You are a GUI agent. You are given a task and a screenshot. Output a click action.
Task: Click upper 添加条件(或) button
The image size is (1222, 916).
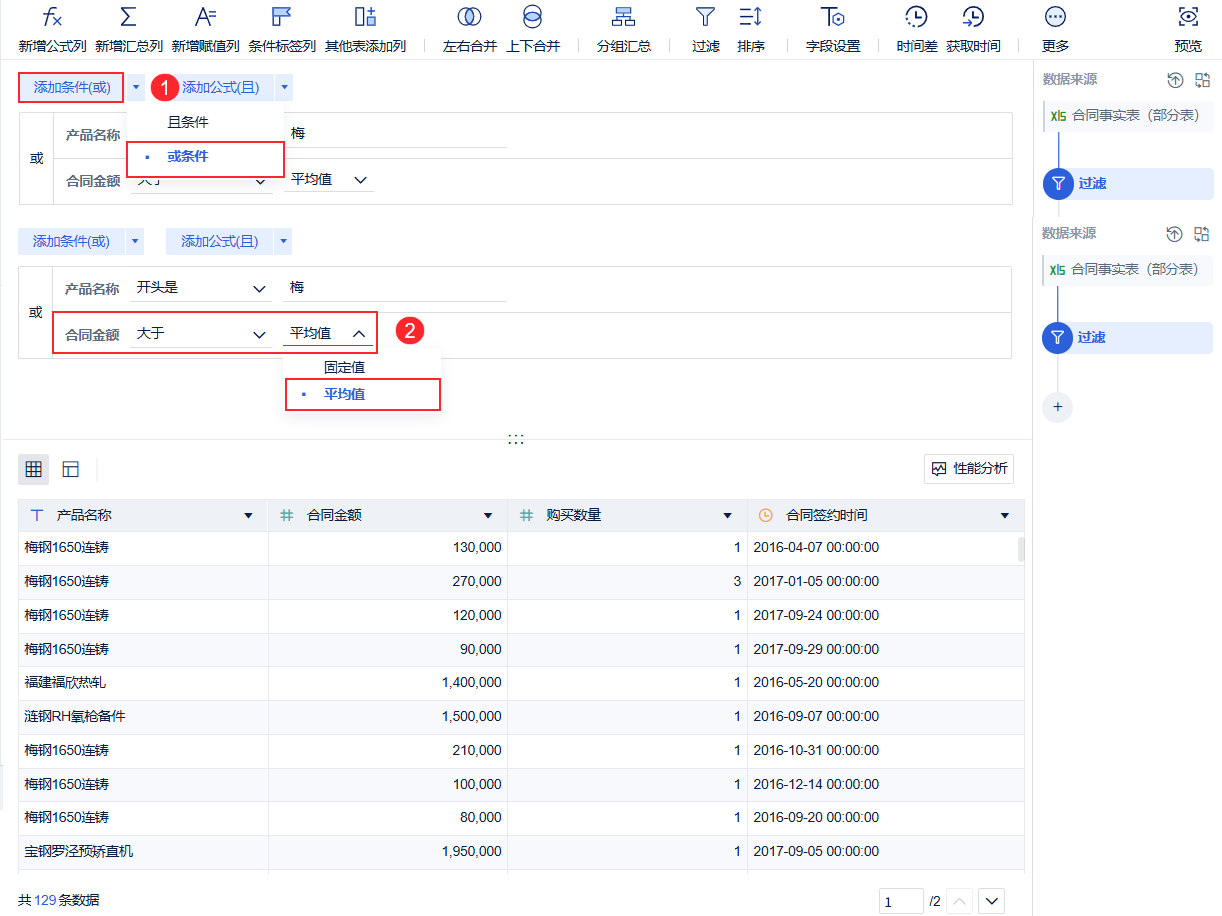click(71, 88)
